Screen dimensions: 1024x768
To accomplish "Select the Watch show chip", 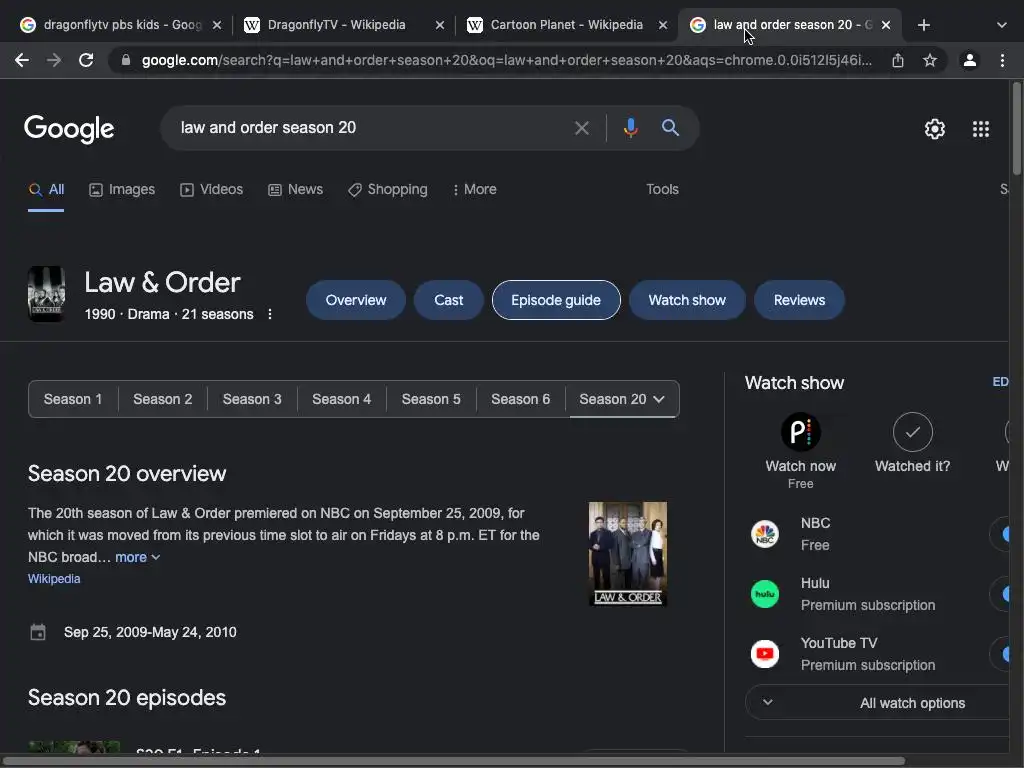I will coord(687,300).
